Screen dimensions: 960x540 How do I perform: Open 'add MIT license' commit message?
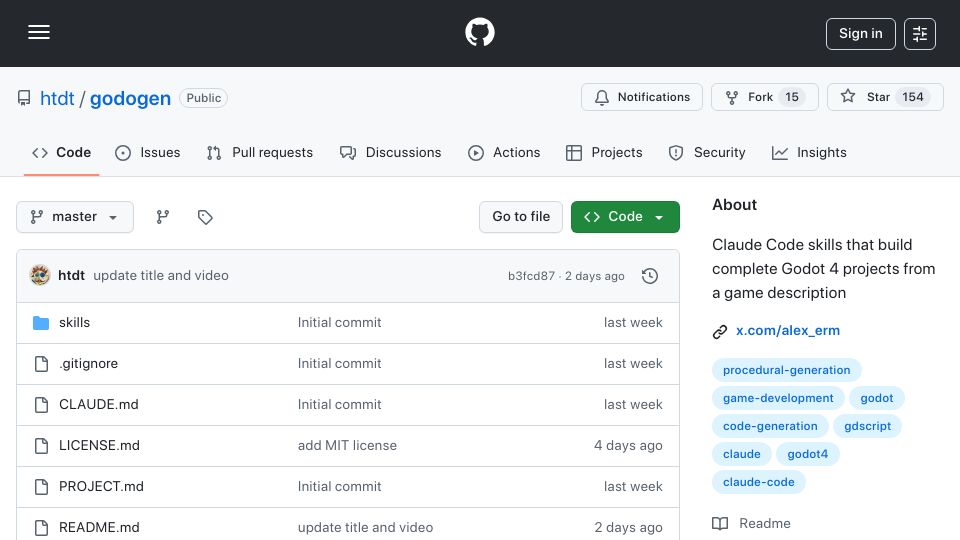click(347, 446)
